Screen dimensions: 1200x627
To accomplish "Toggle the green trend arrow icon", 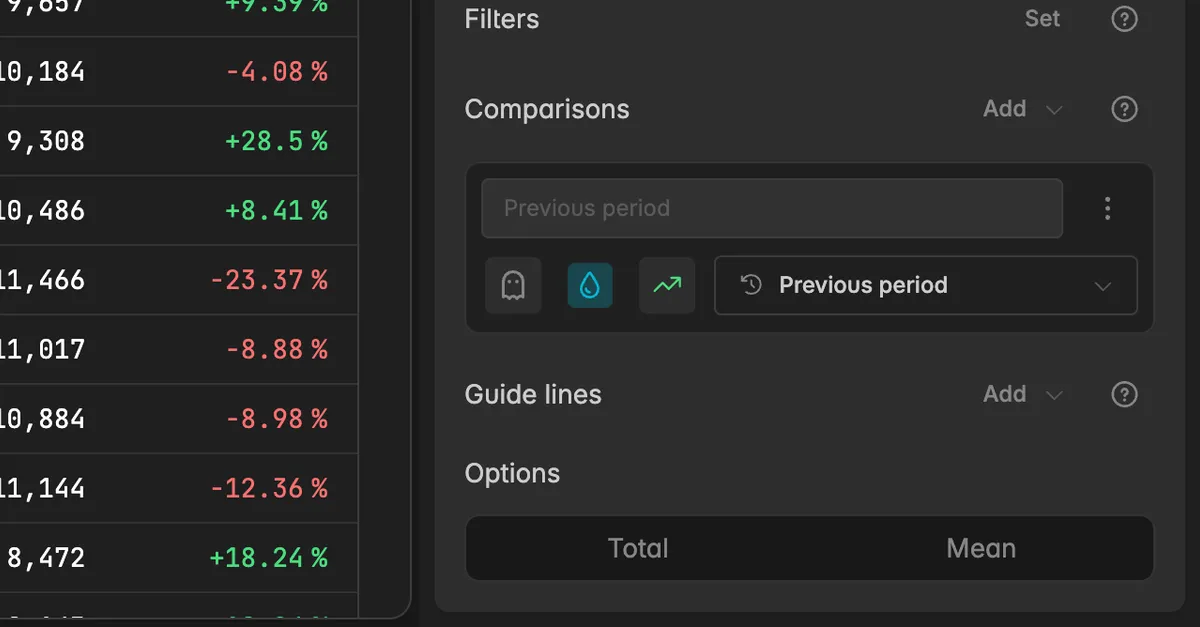I will [x=667, y=286].
